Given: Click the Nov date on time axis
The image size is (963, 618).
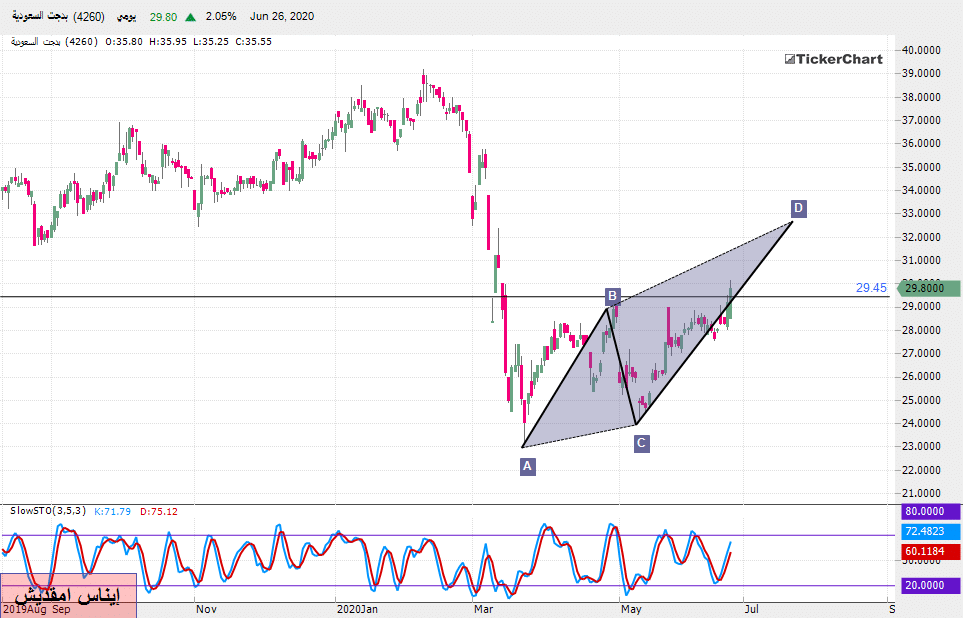Looking at the screenshot, I should click(206, 608).
